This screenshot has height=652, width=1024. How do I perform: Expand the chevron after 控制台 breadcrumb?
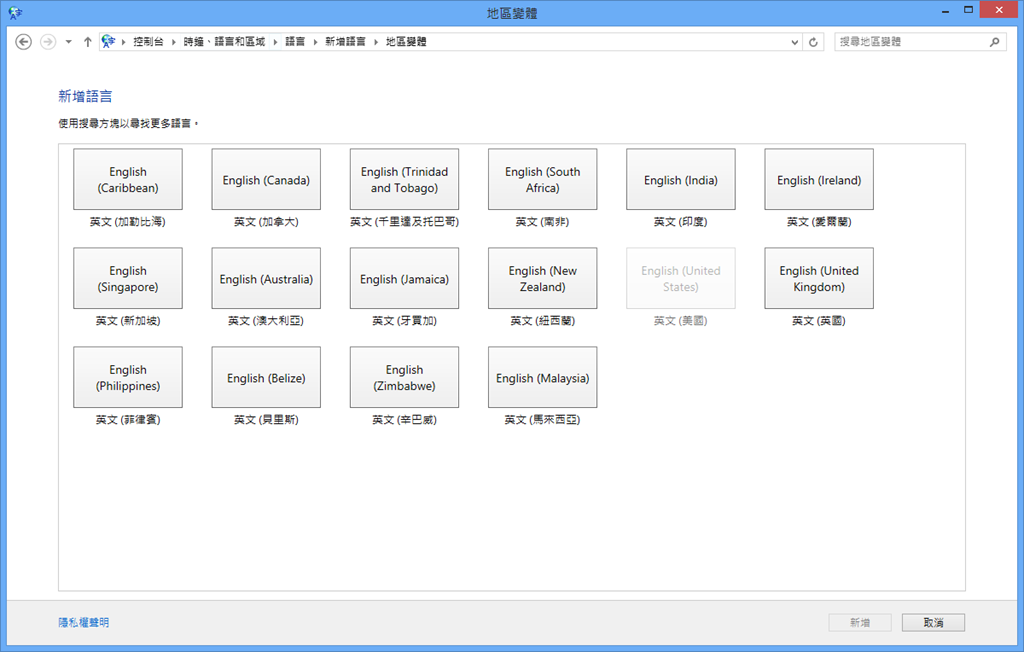click(174, 42)
